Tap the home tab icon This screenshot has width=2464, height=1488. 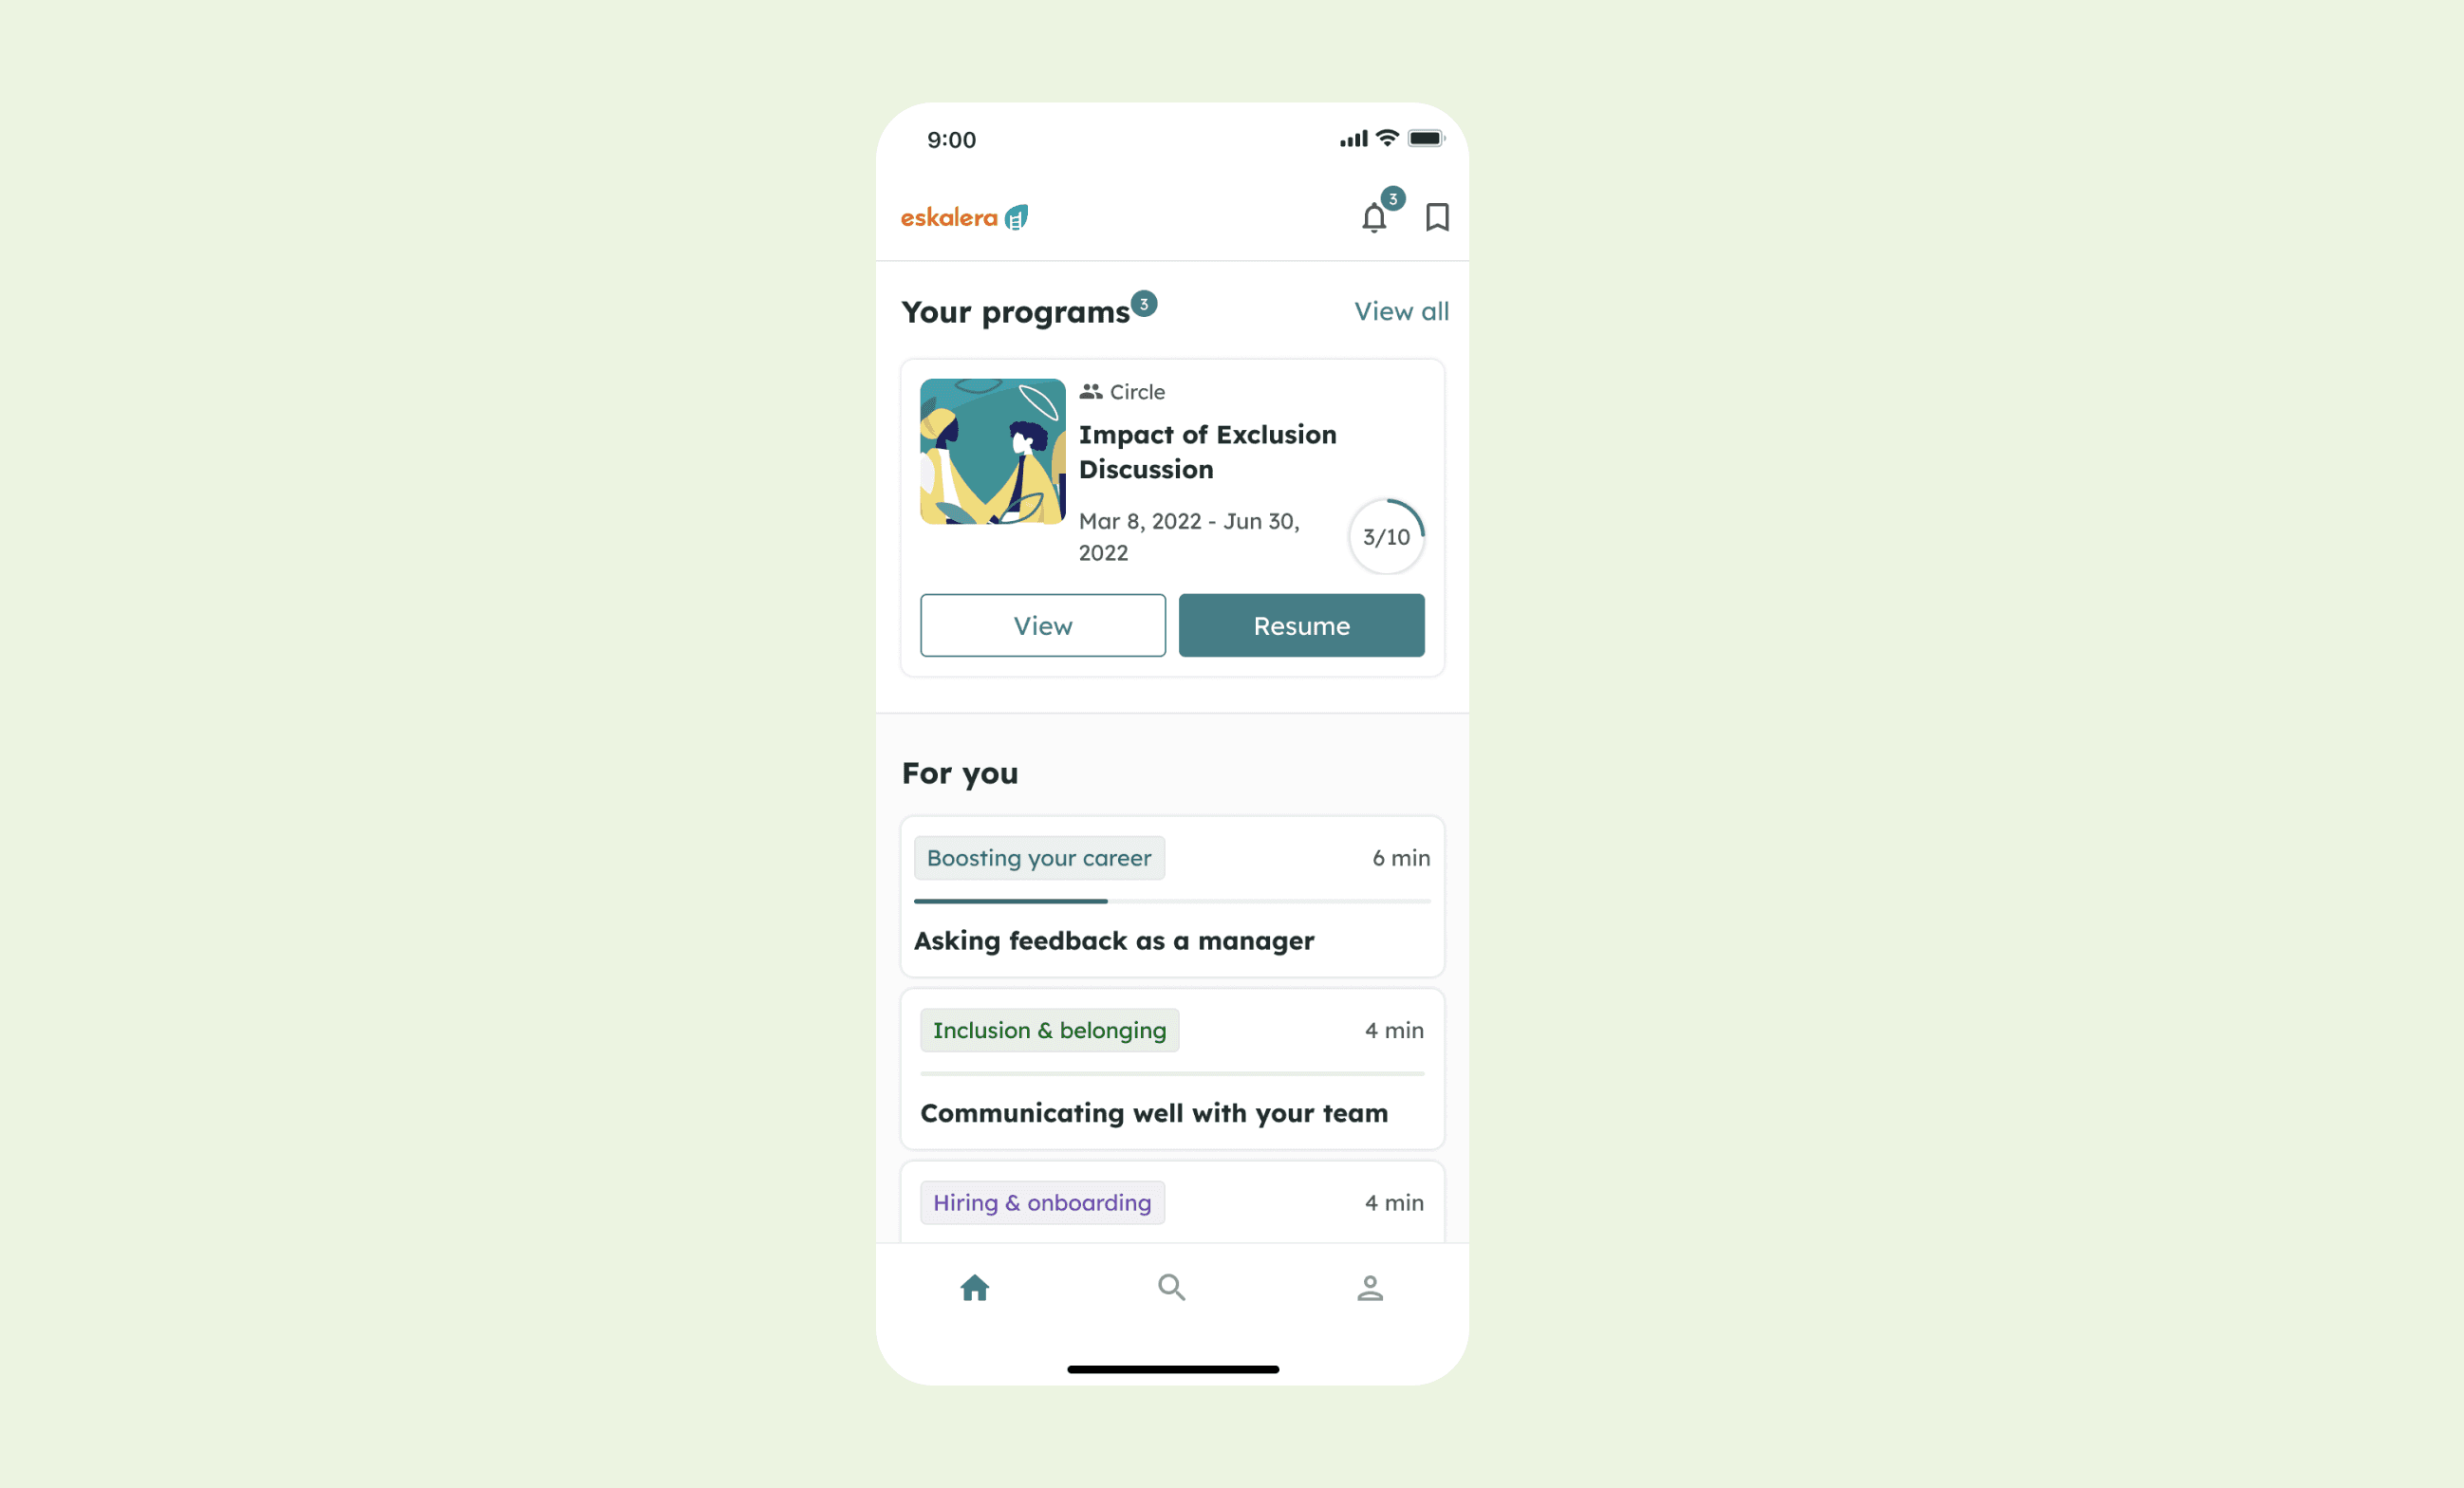tap(973, 1286)
